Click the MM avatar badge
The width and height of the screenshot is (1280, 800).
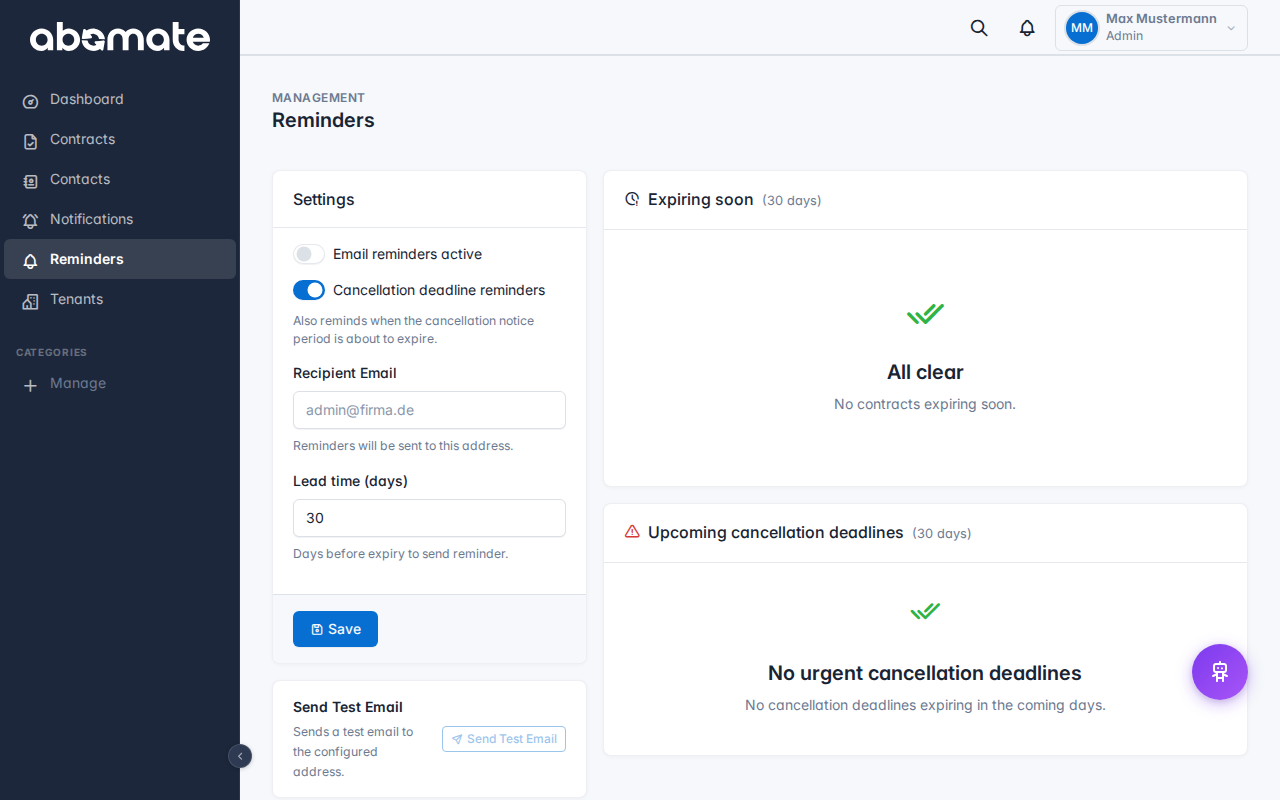(x=1081, y=27)
